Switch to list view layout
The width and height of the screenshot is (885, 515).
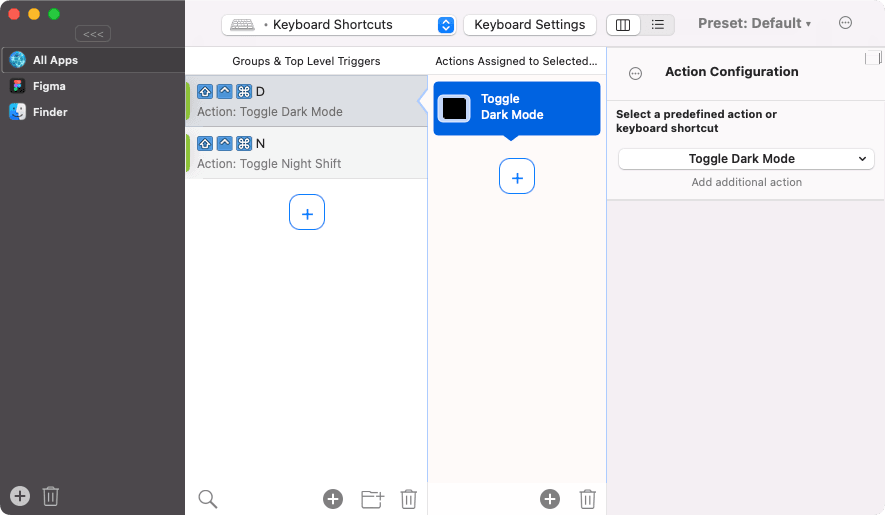tap(658, 25)
